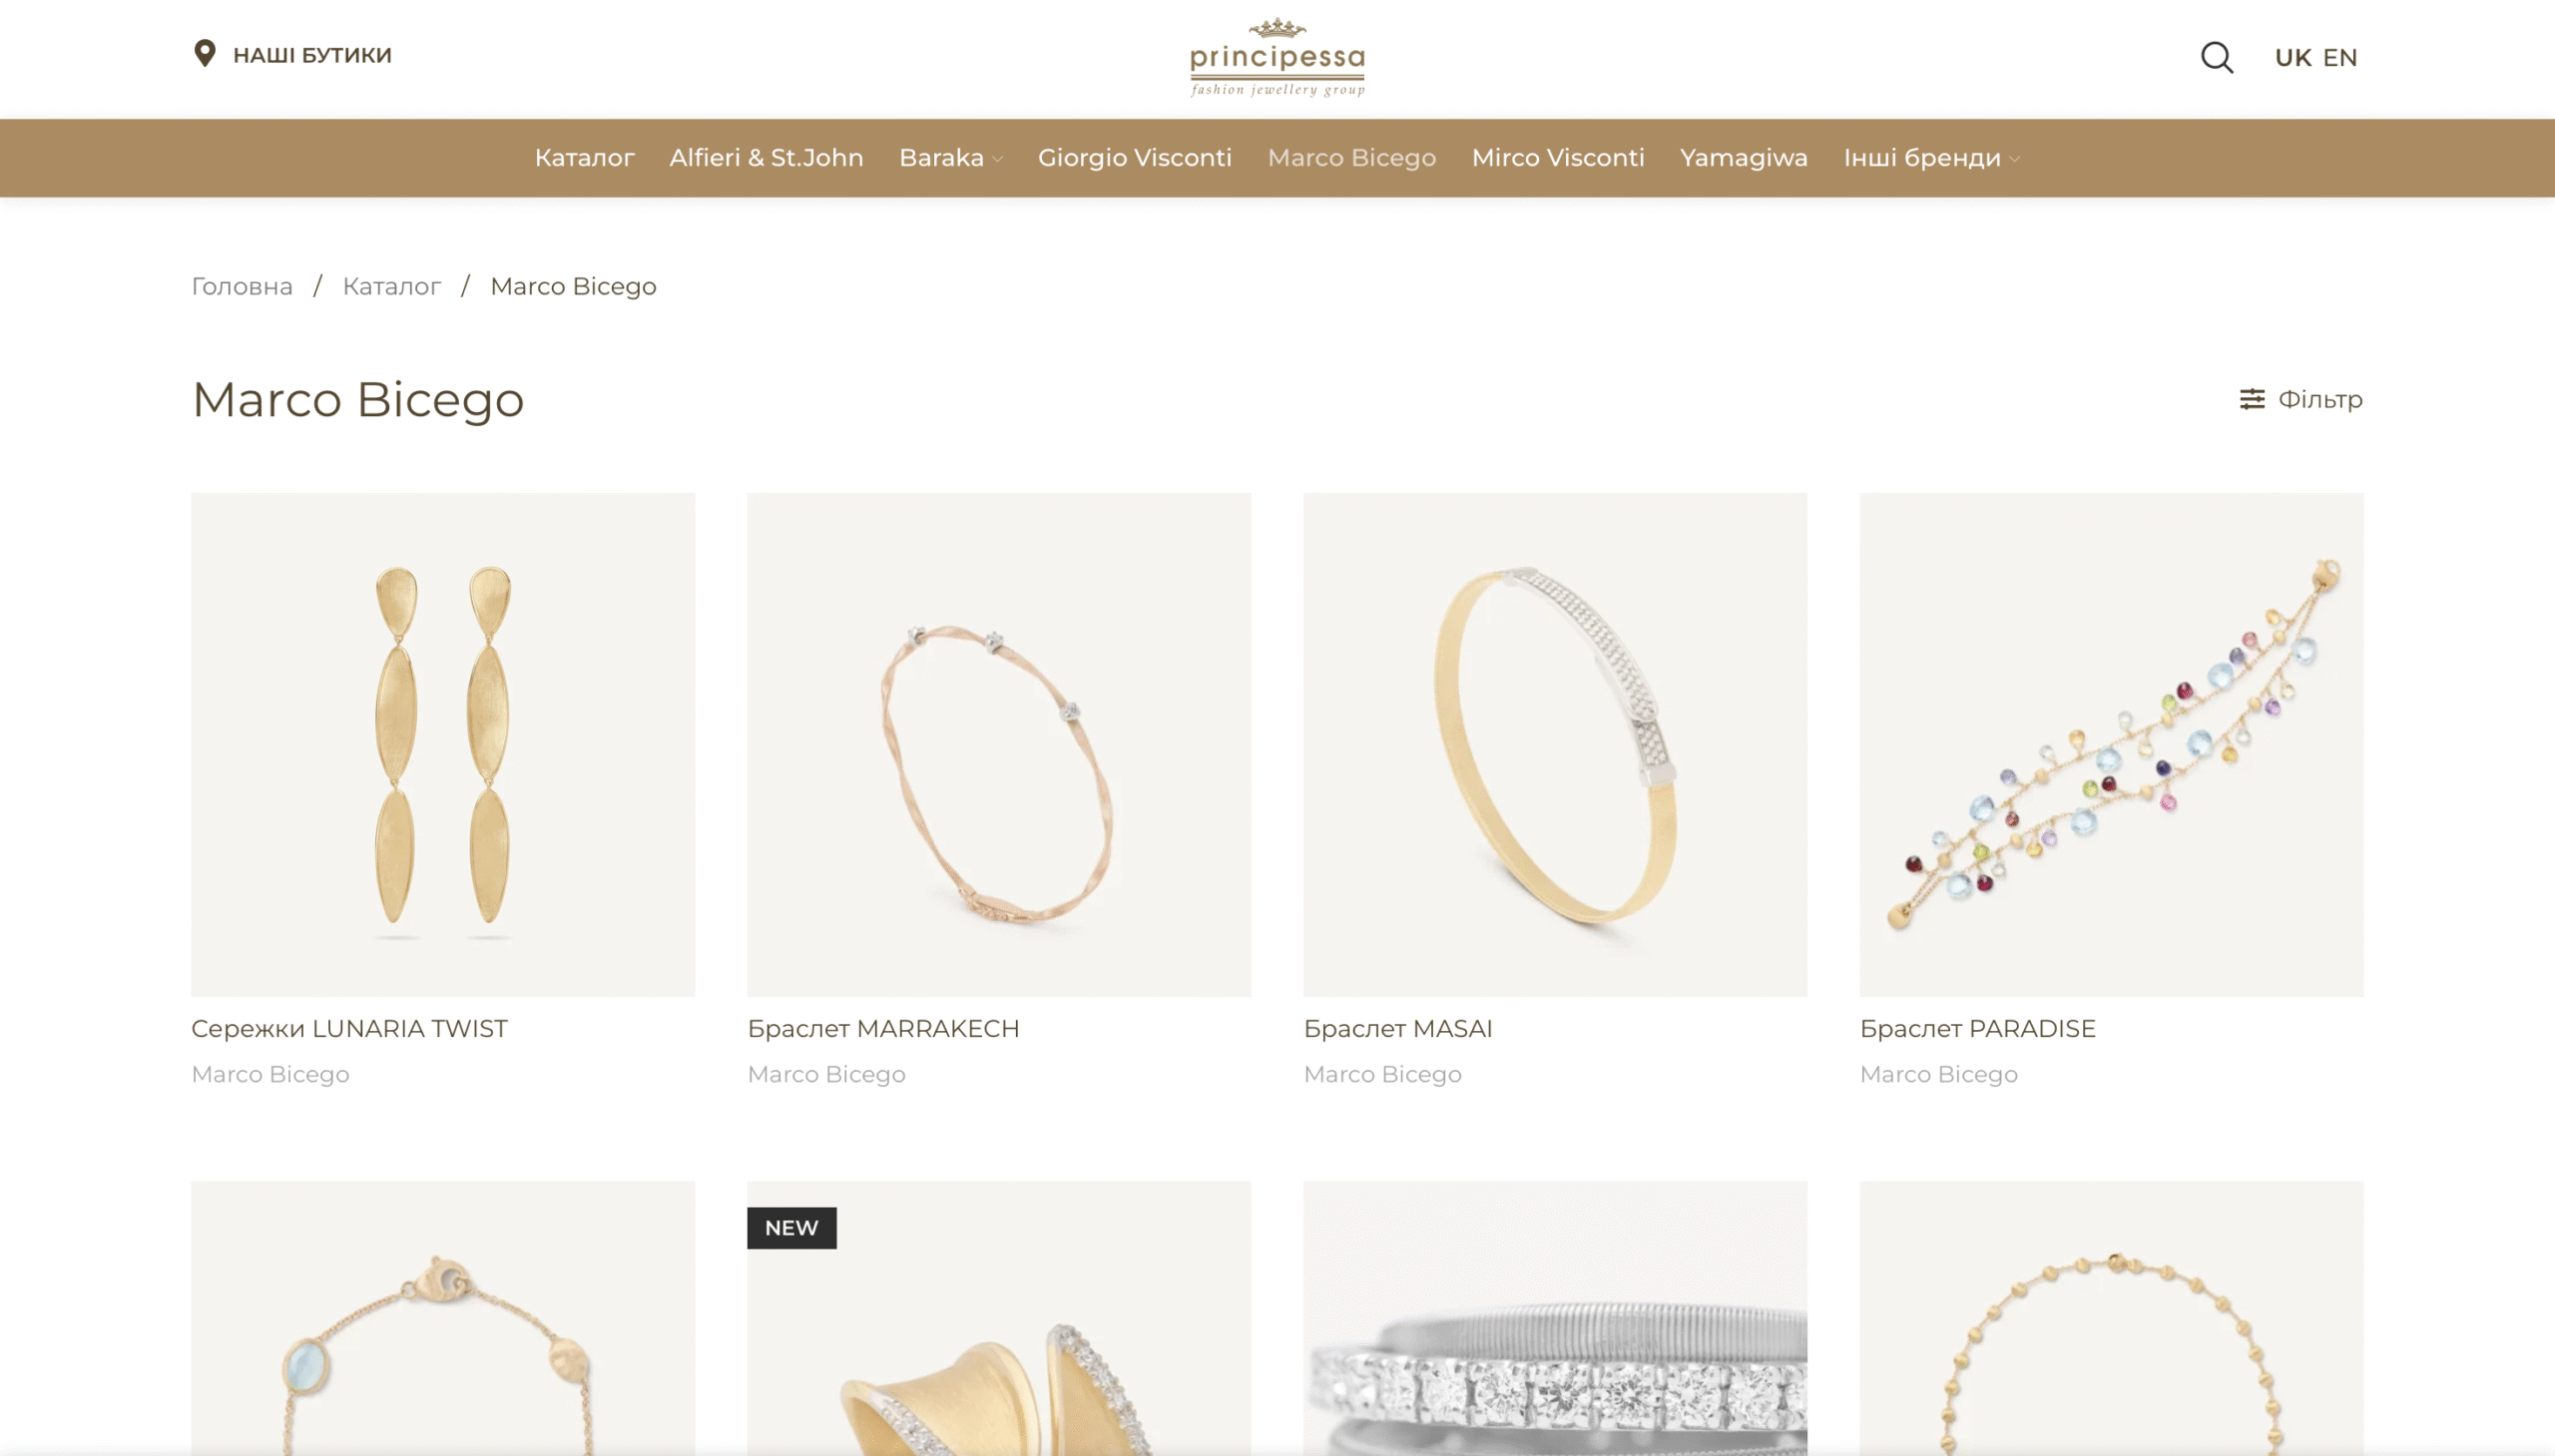Image resolution: width=2555 pixels, height=1456 pixels.
Task: Expand the Baraka dropdown arrow
Action: (x=997, y=159)
